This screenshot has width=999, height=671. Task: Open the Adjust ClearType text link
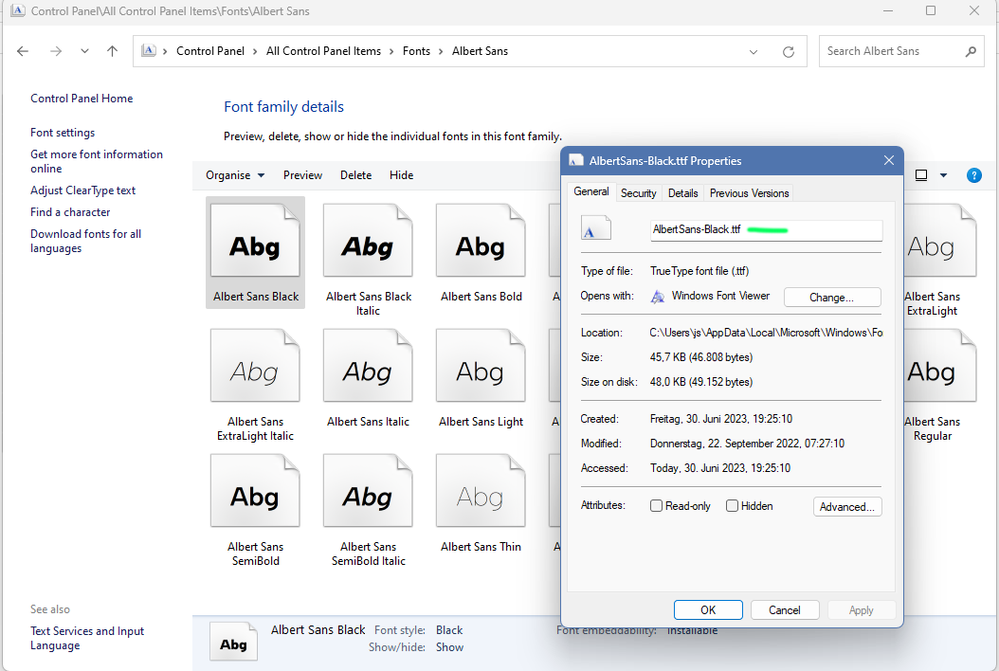[x=83, y=190]
